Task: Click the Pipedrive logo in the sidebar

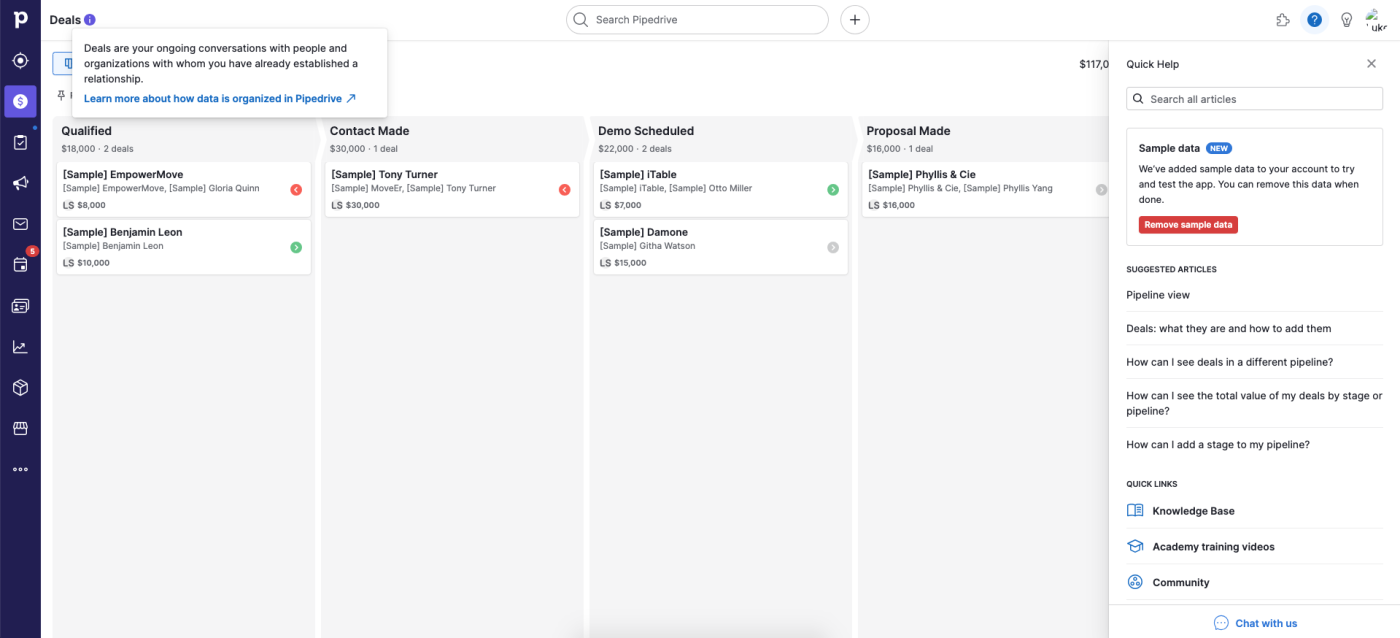Action: [x=20, y=19]
